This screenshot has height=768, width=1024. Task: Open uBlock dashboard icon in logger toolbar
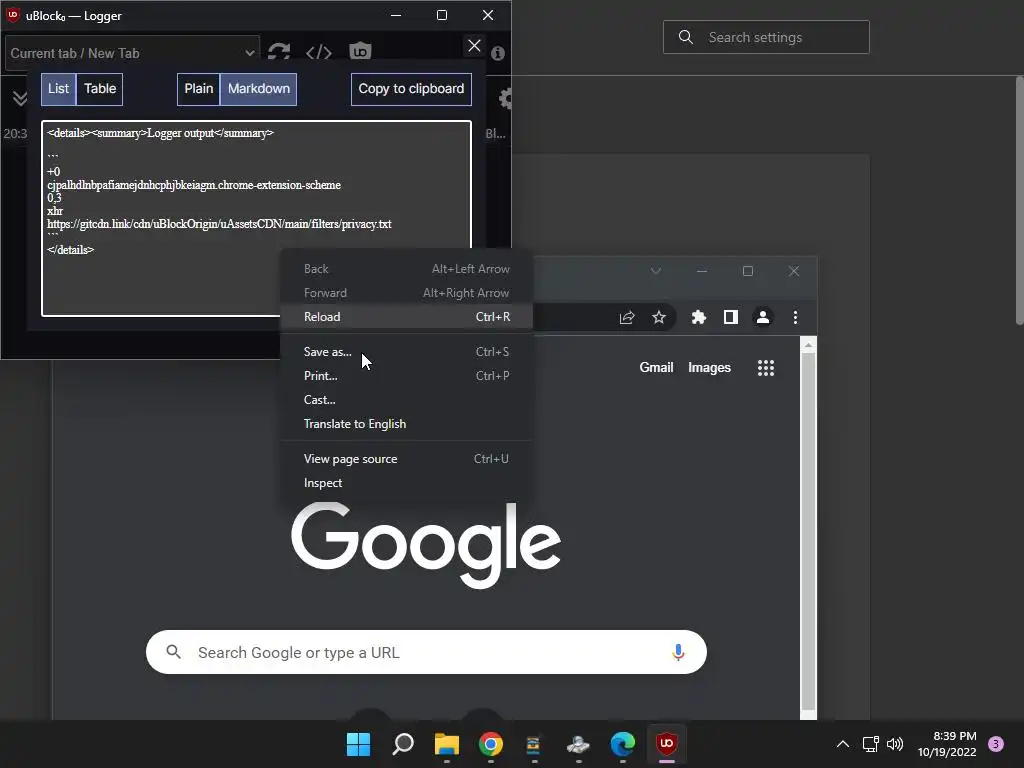pos(360,51)
